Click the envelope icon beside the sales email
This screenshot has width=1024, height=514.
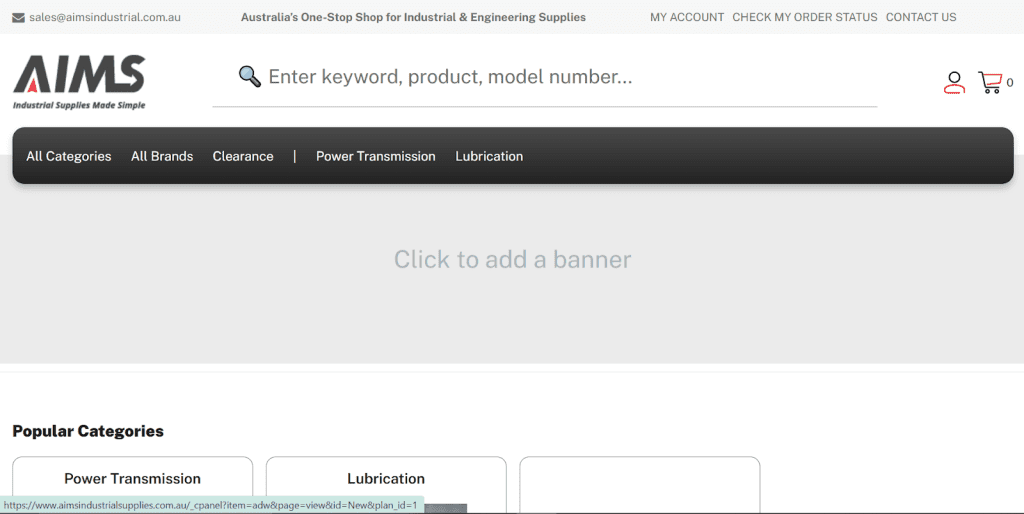(x=18, y=17)
